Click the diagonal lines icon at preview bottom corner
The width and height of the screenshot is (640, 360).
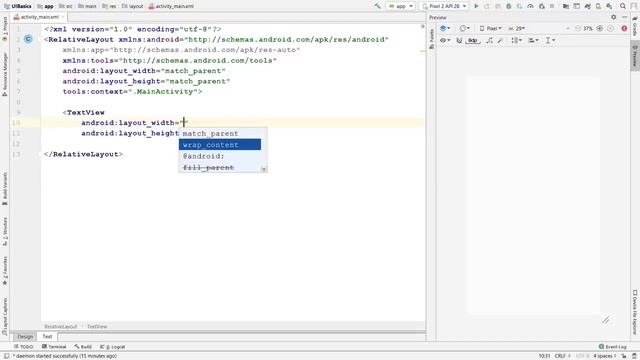[606, 320]
